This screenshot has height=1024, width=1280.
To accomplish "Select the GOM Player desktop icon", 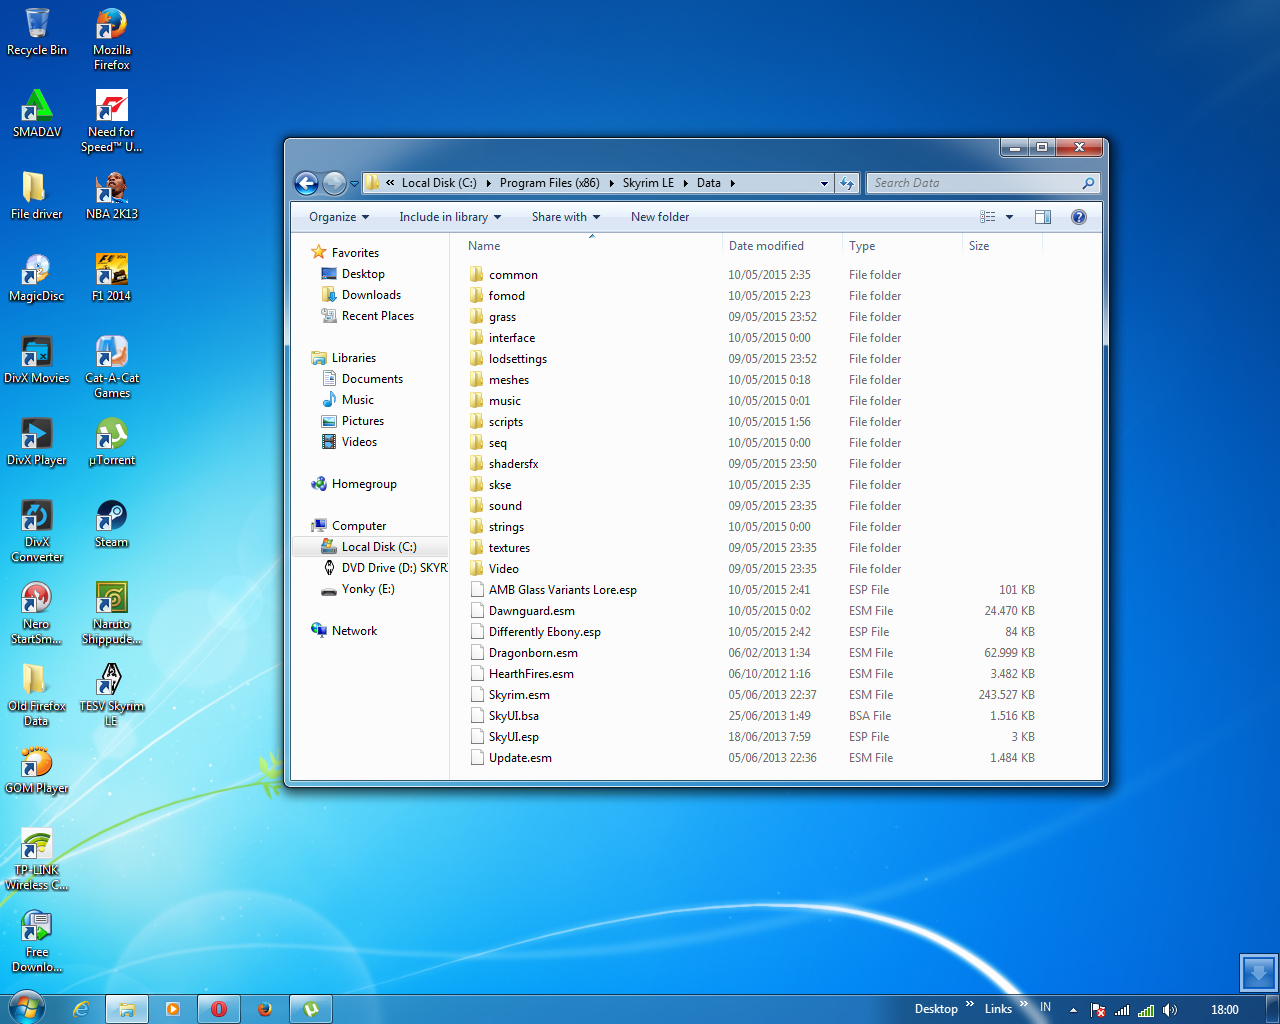I will (x=37, y=770).
